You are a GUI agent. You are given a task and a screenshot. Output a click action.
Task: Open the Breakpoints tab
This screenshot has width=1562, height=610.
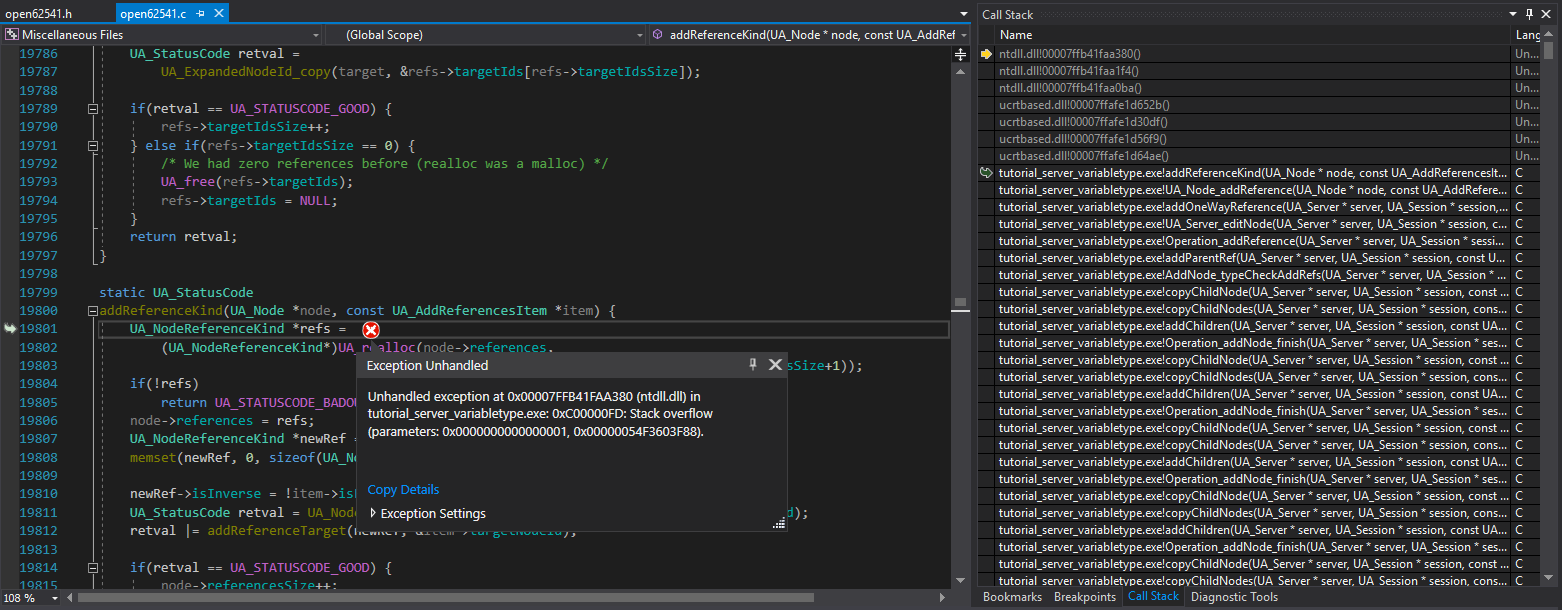[x=1085, y=597]
